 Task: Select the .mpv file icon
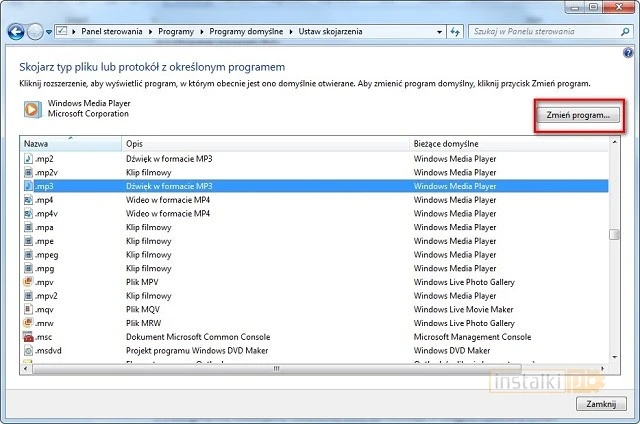pyautogui.click(x=28, y=283)
